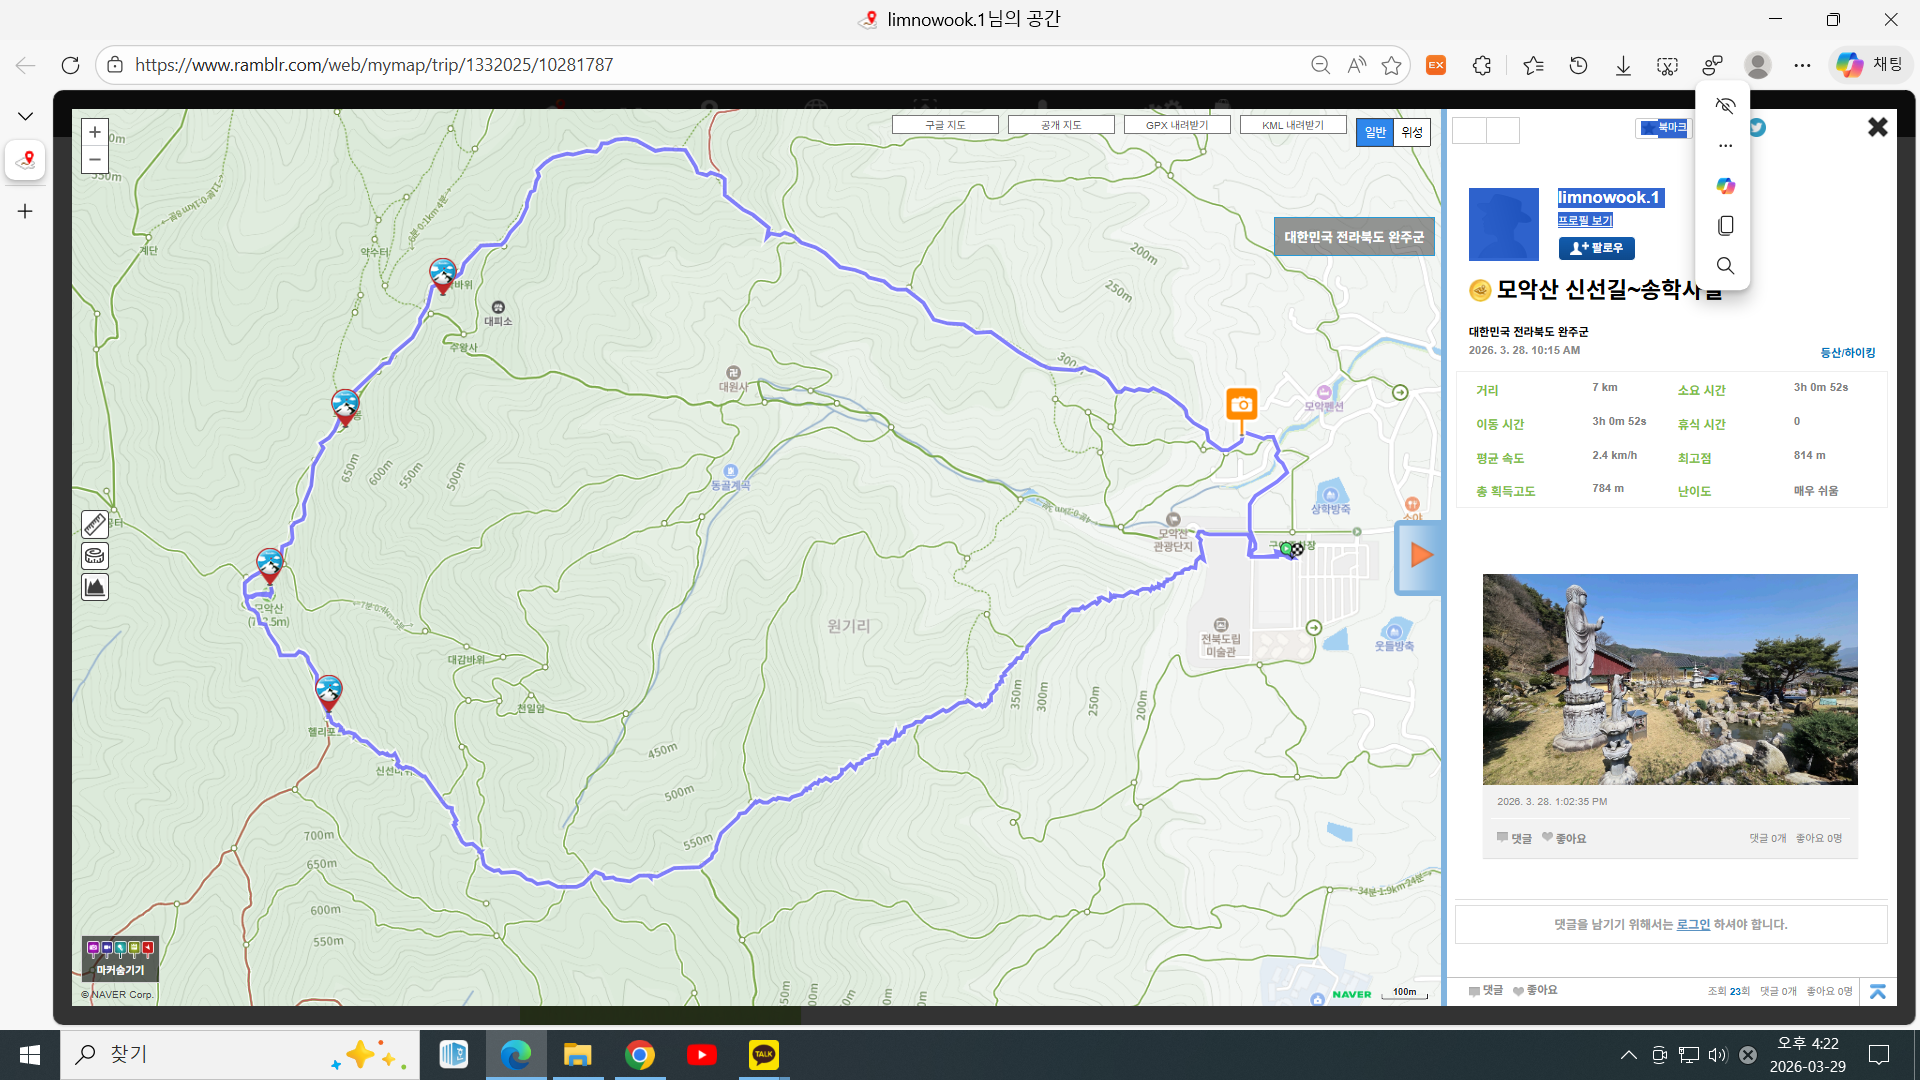Switch map to 위성 satellite view
The height and width of the screenshot is (1080, 1920).
(1411, 132)
